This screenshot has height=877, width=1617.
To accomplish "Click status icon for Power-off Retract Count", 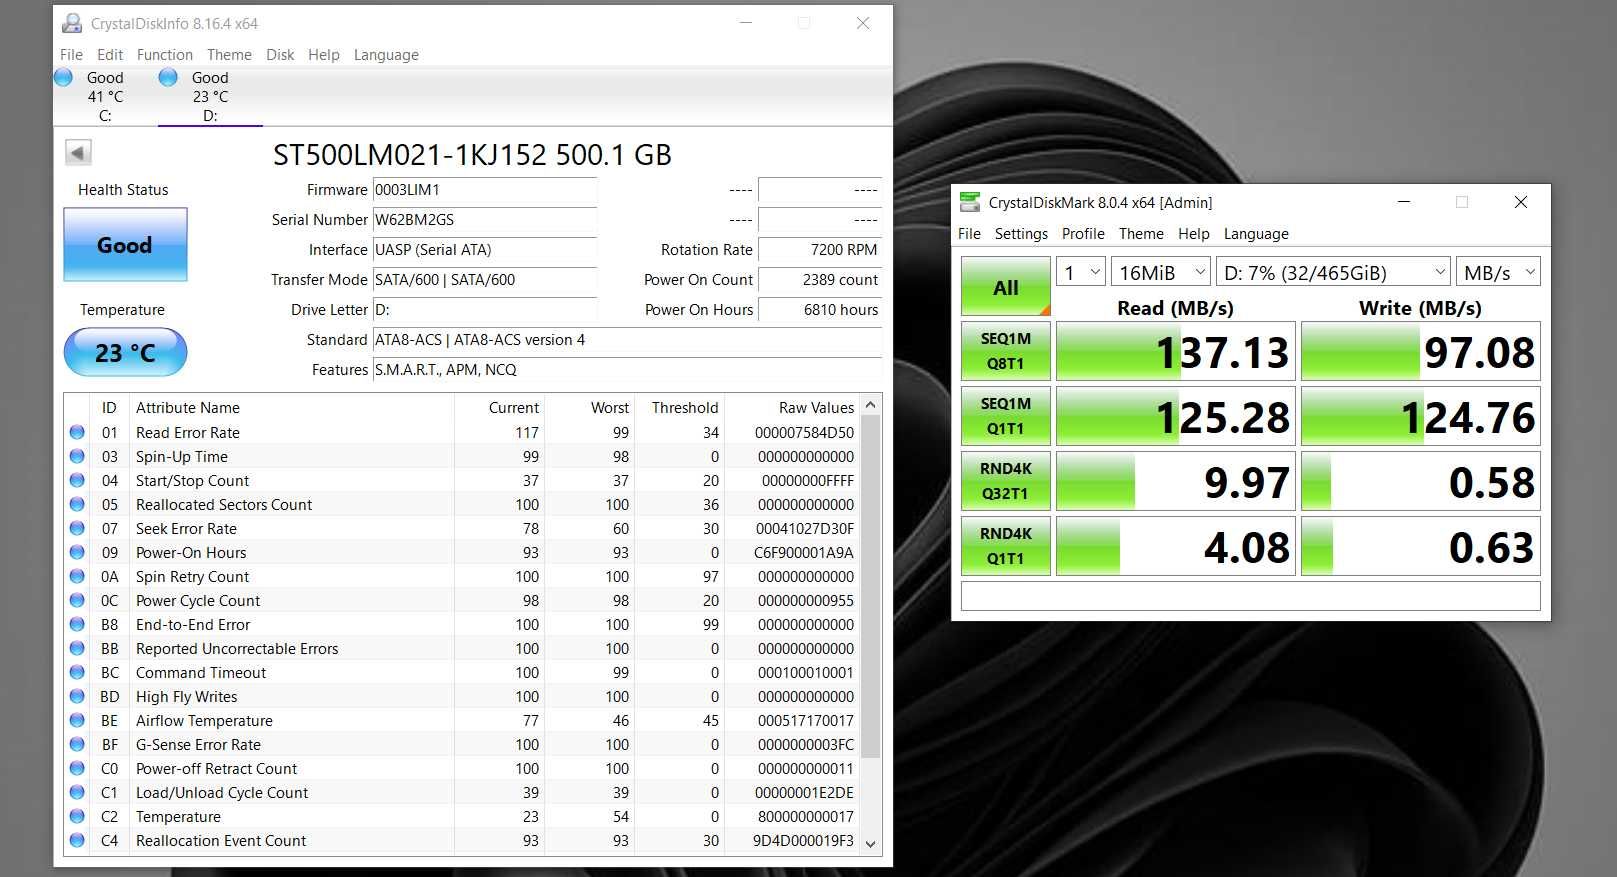I will tap(77, 768).
